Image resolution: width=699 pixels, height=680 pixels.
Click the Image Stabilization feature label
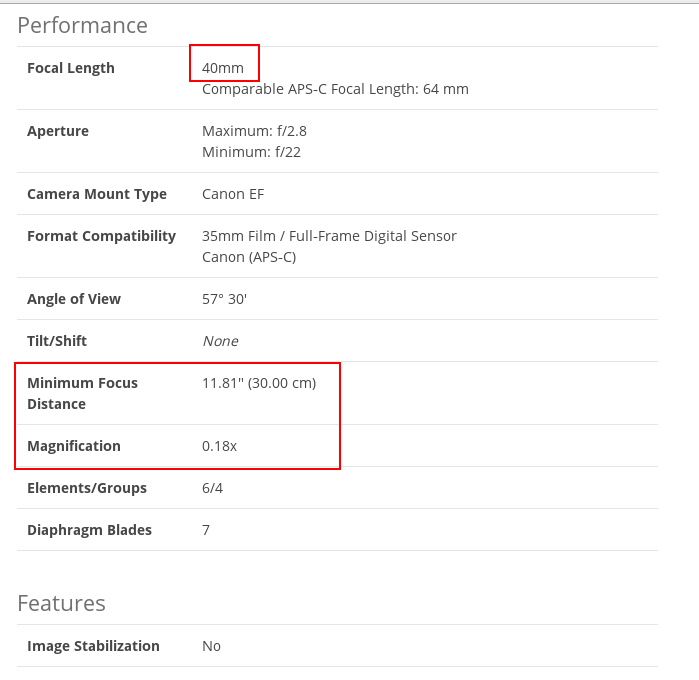93,646
